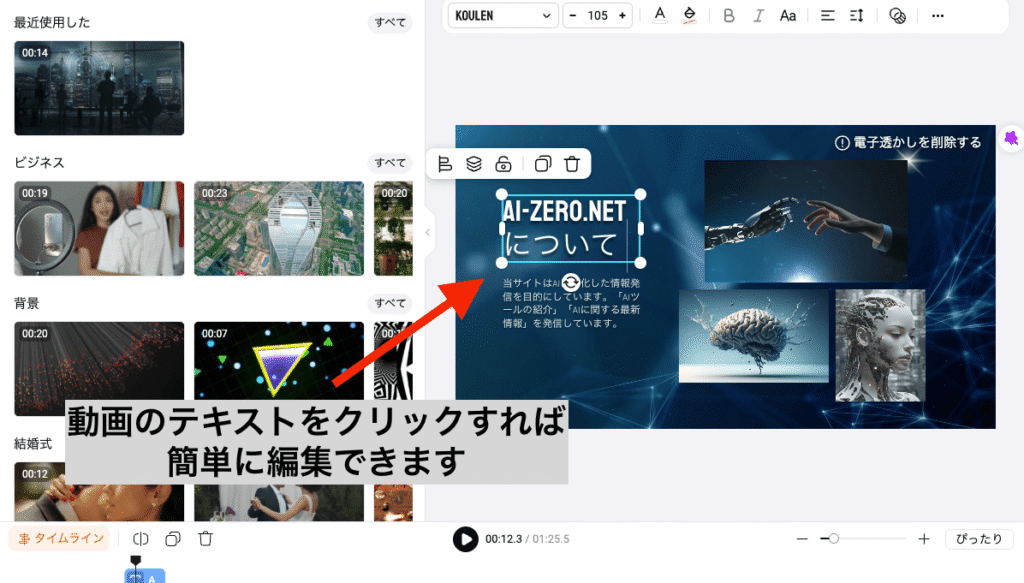Viewport: 1024px width, 583px height.
Task: Delete the selected text element
Action: pyautogui.click(x=572, y=164)
